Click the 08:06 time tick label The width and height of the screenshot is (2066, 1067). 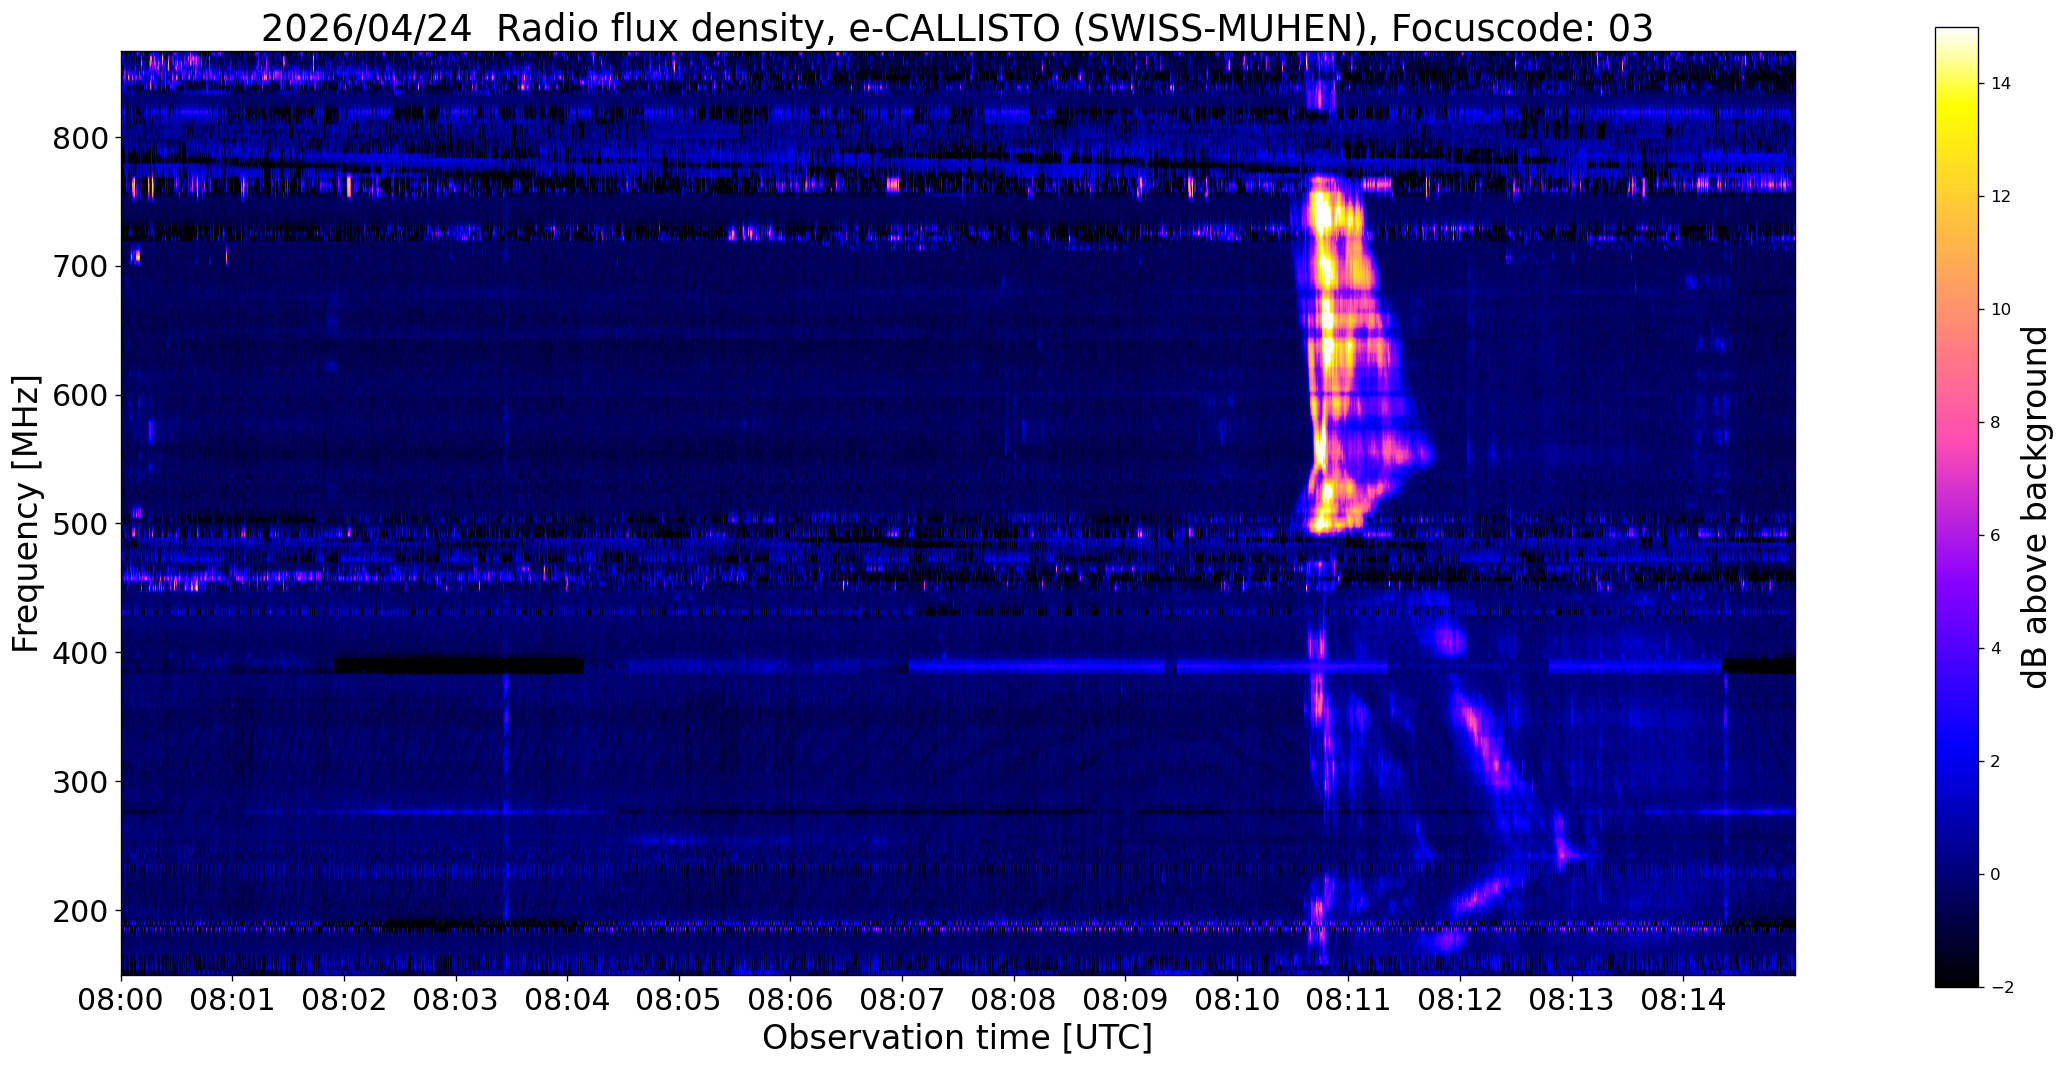tap(791, 1000)
